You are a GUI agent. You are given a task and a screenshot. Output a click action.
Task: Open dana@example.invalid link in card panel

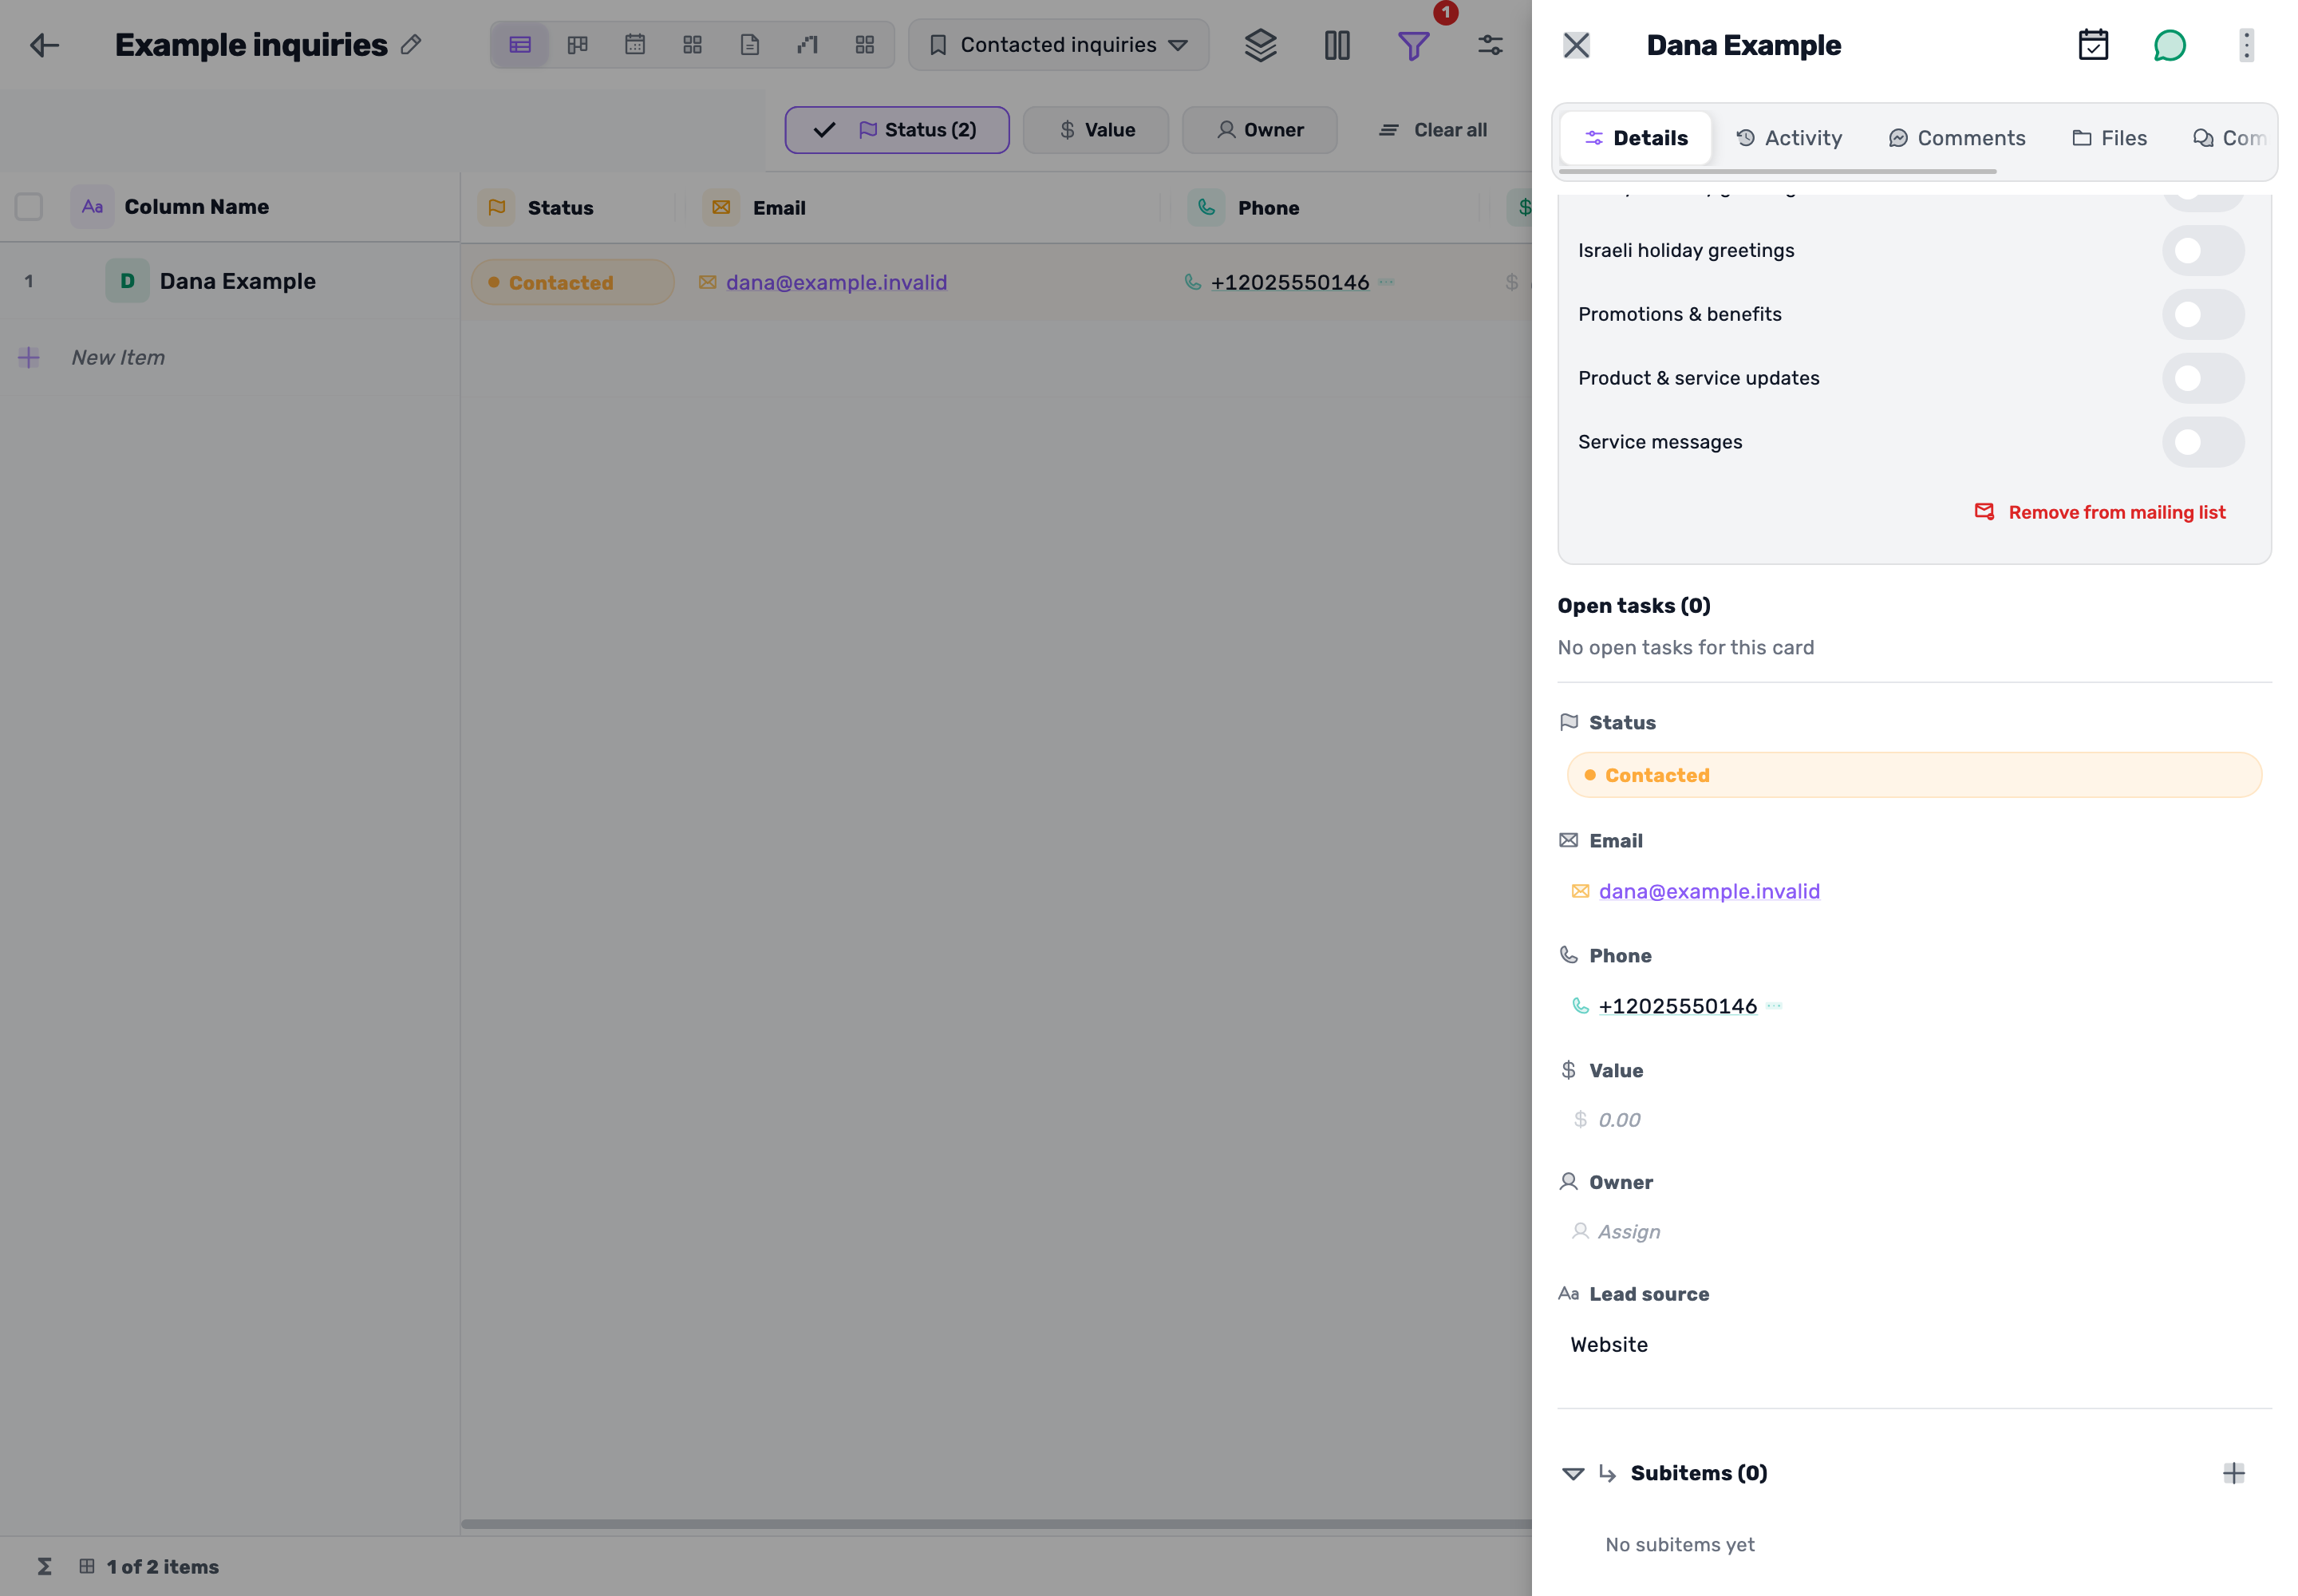[1708, 891]
